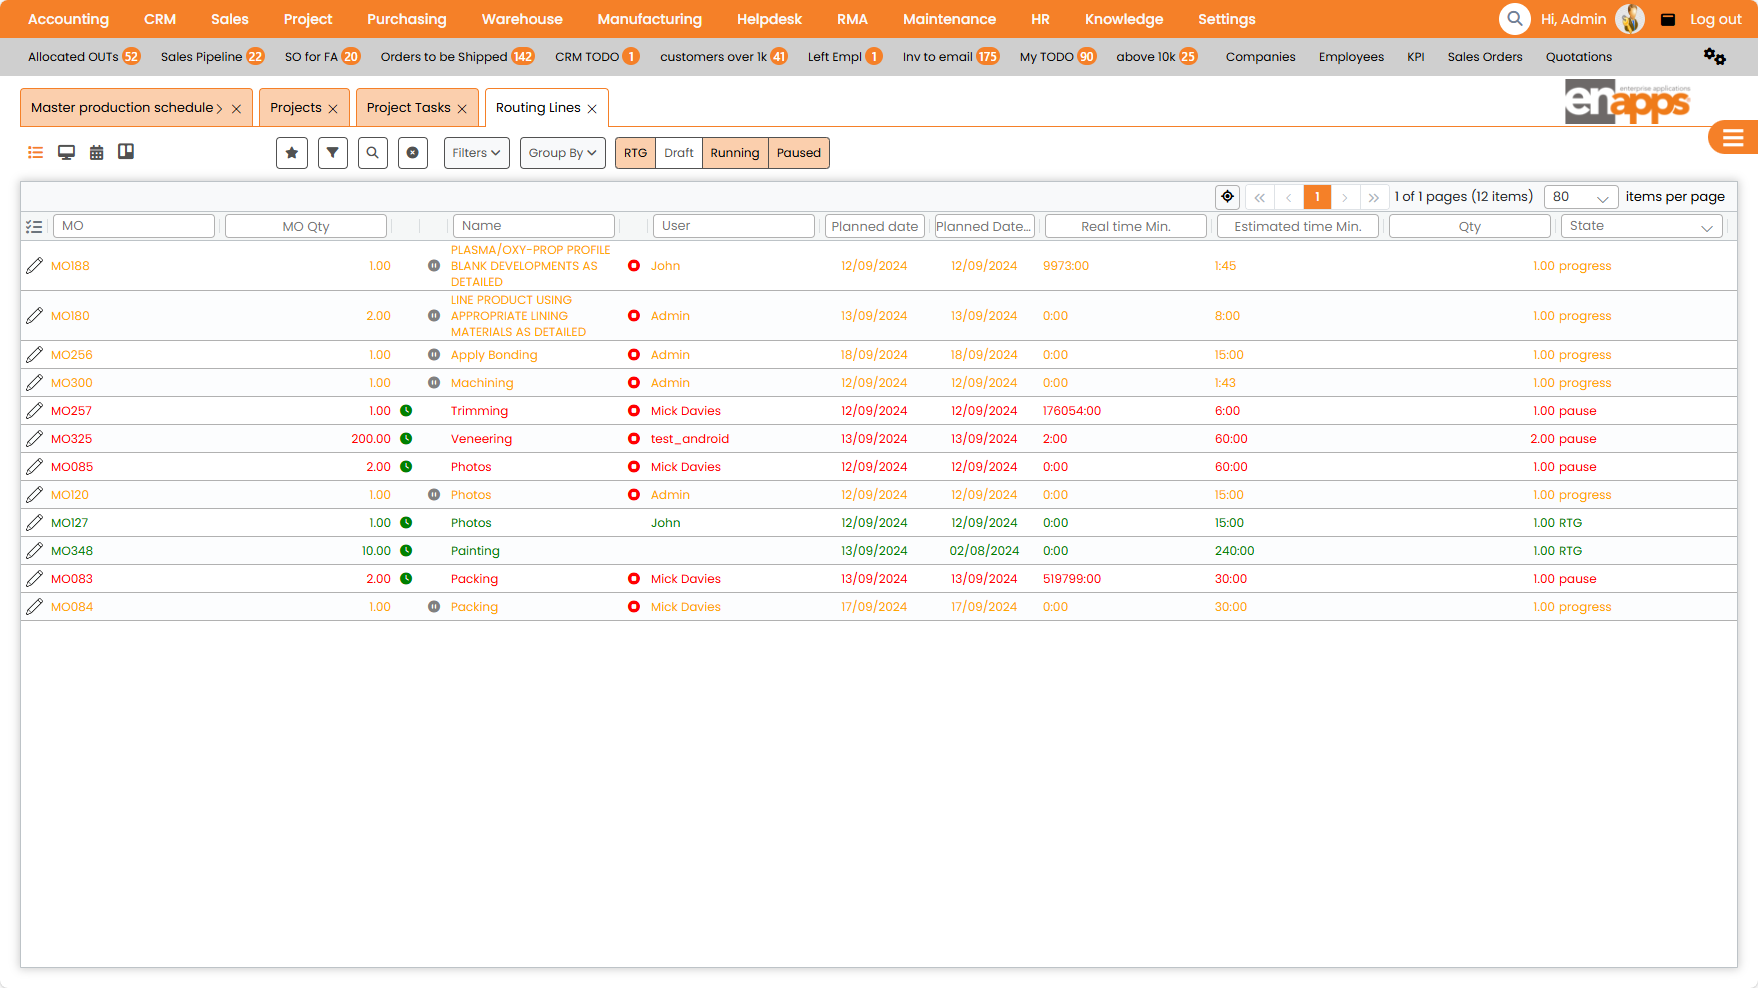Viewport: 1758px width, 988px height.
Task: Click the star favorites icon
Action: [x=291, y=152]
